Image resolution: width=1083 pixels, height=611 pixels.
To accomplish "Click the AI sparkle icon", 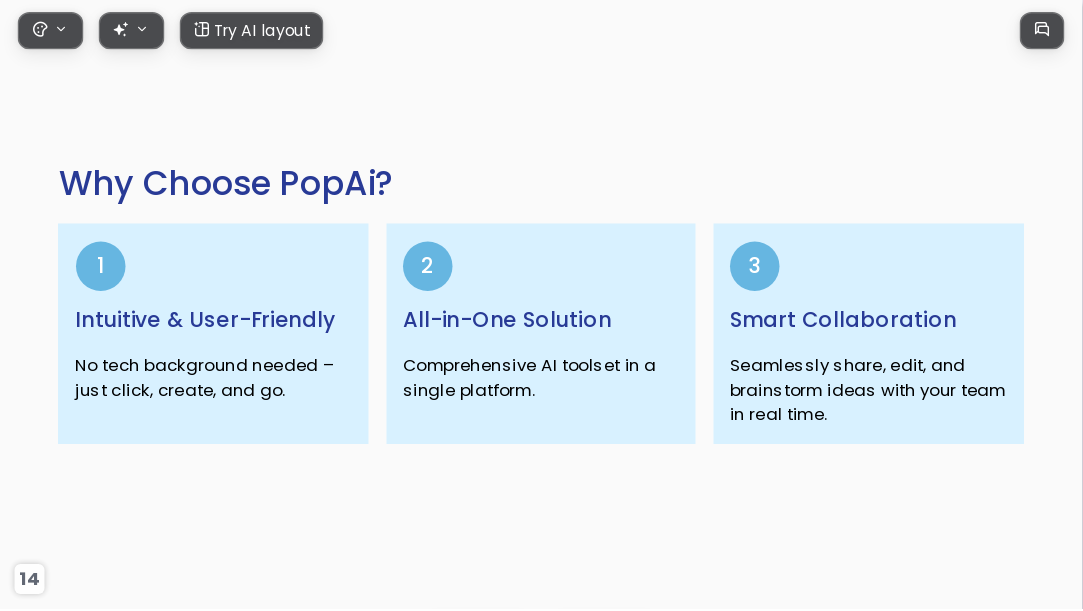I will (120, 29).
